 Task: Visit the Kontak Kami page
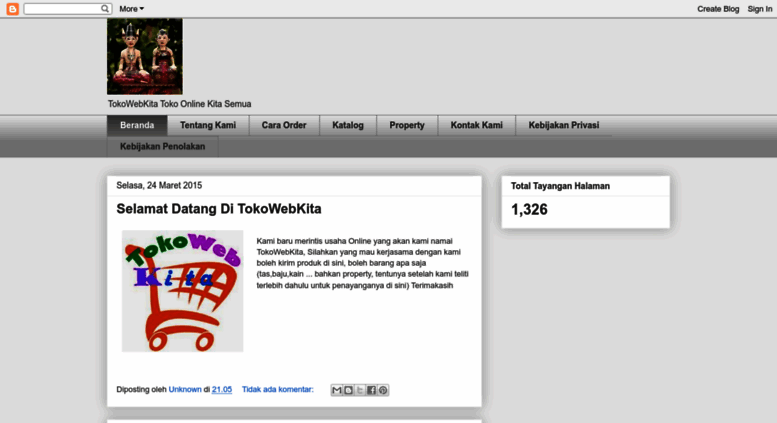[x=477, y=125]
